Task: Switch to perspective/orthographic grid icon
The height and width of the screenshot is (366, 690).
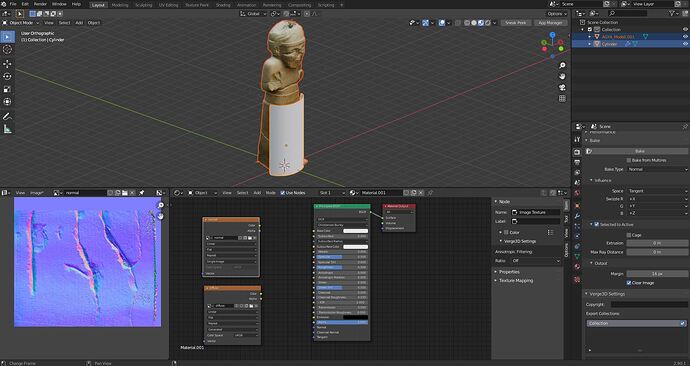Action: coord(562,99)
